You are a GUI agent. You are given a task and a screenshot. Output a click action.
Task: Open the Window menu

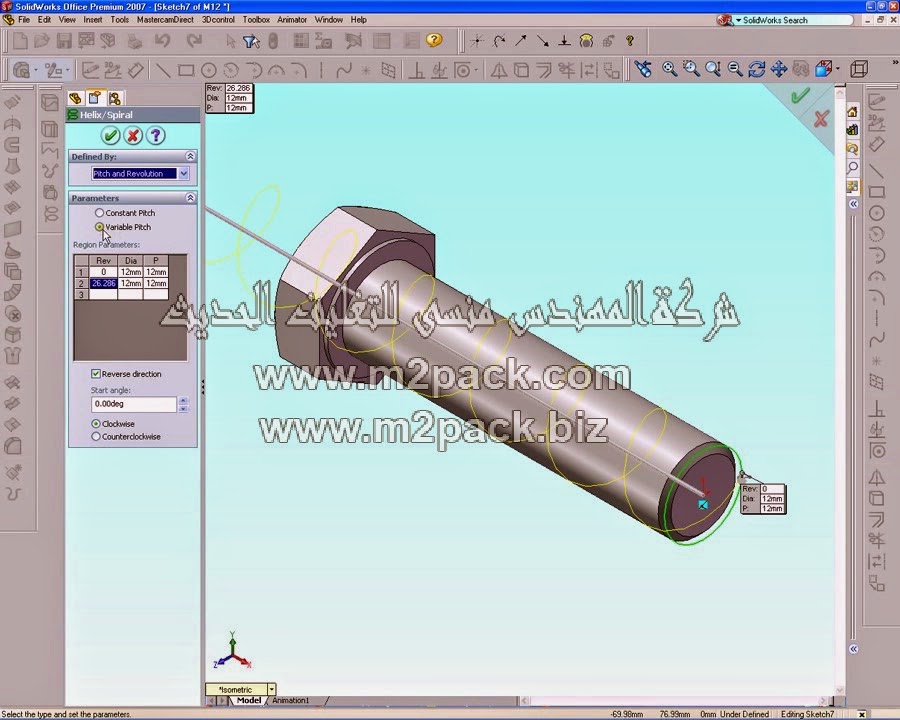[328, 20]
